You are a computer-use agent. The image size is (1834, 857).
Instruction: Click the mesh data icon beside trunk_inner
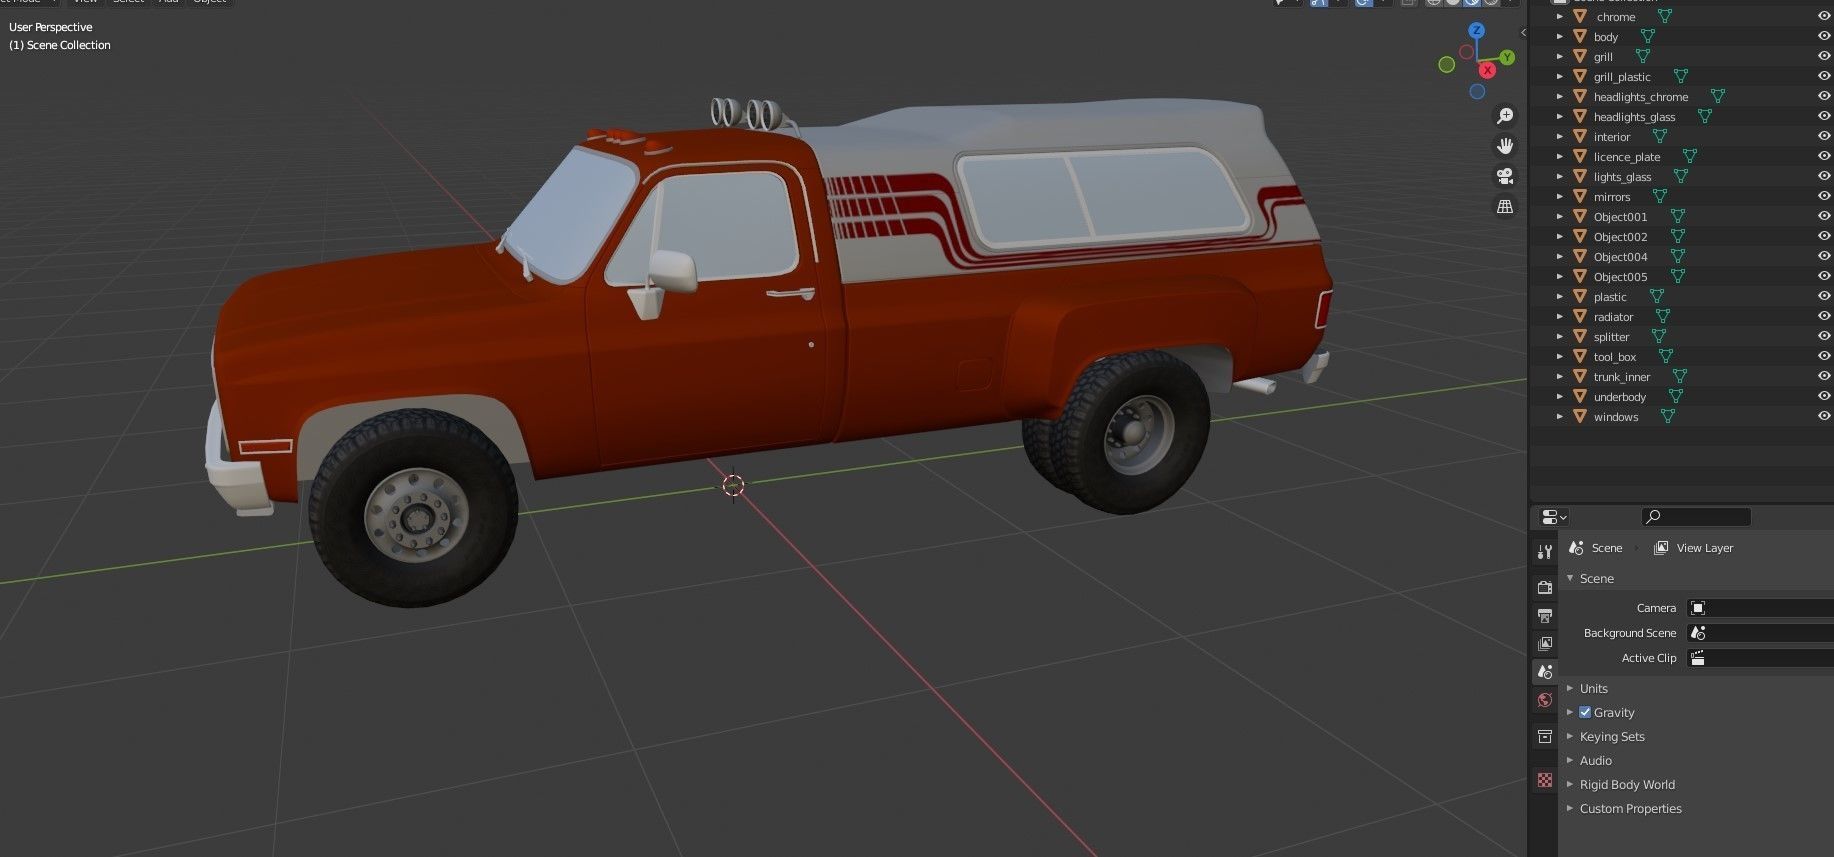(1679, 376)
